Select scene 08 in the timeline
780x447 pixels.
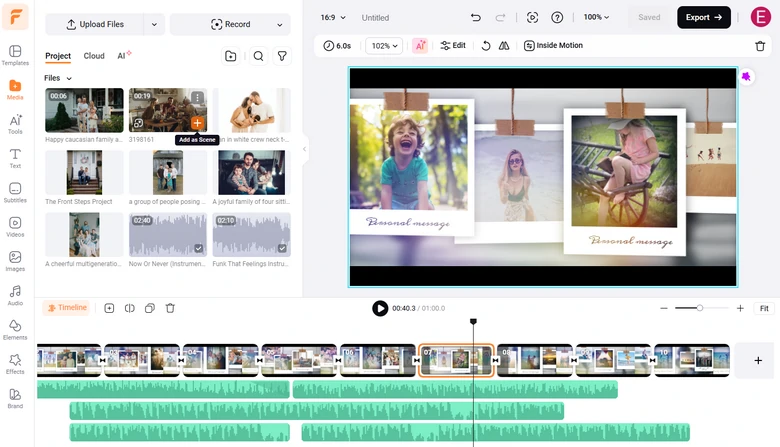(535, 360)
